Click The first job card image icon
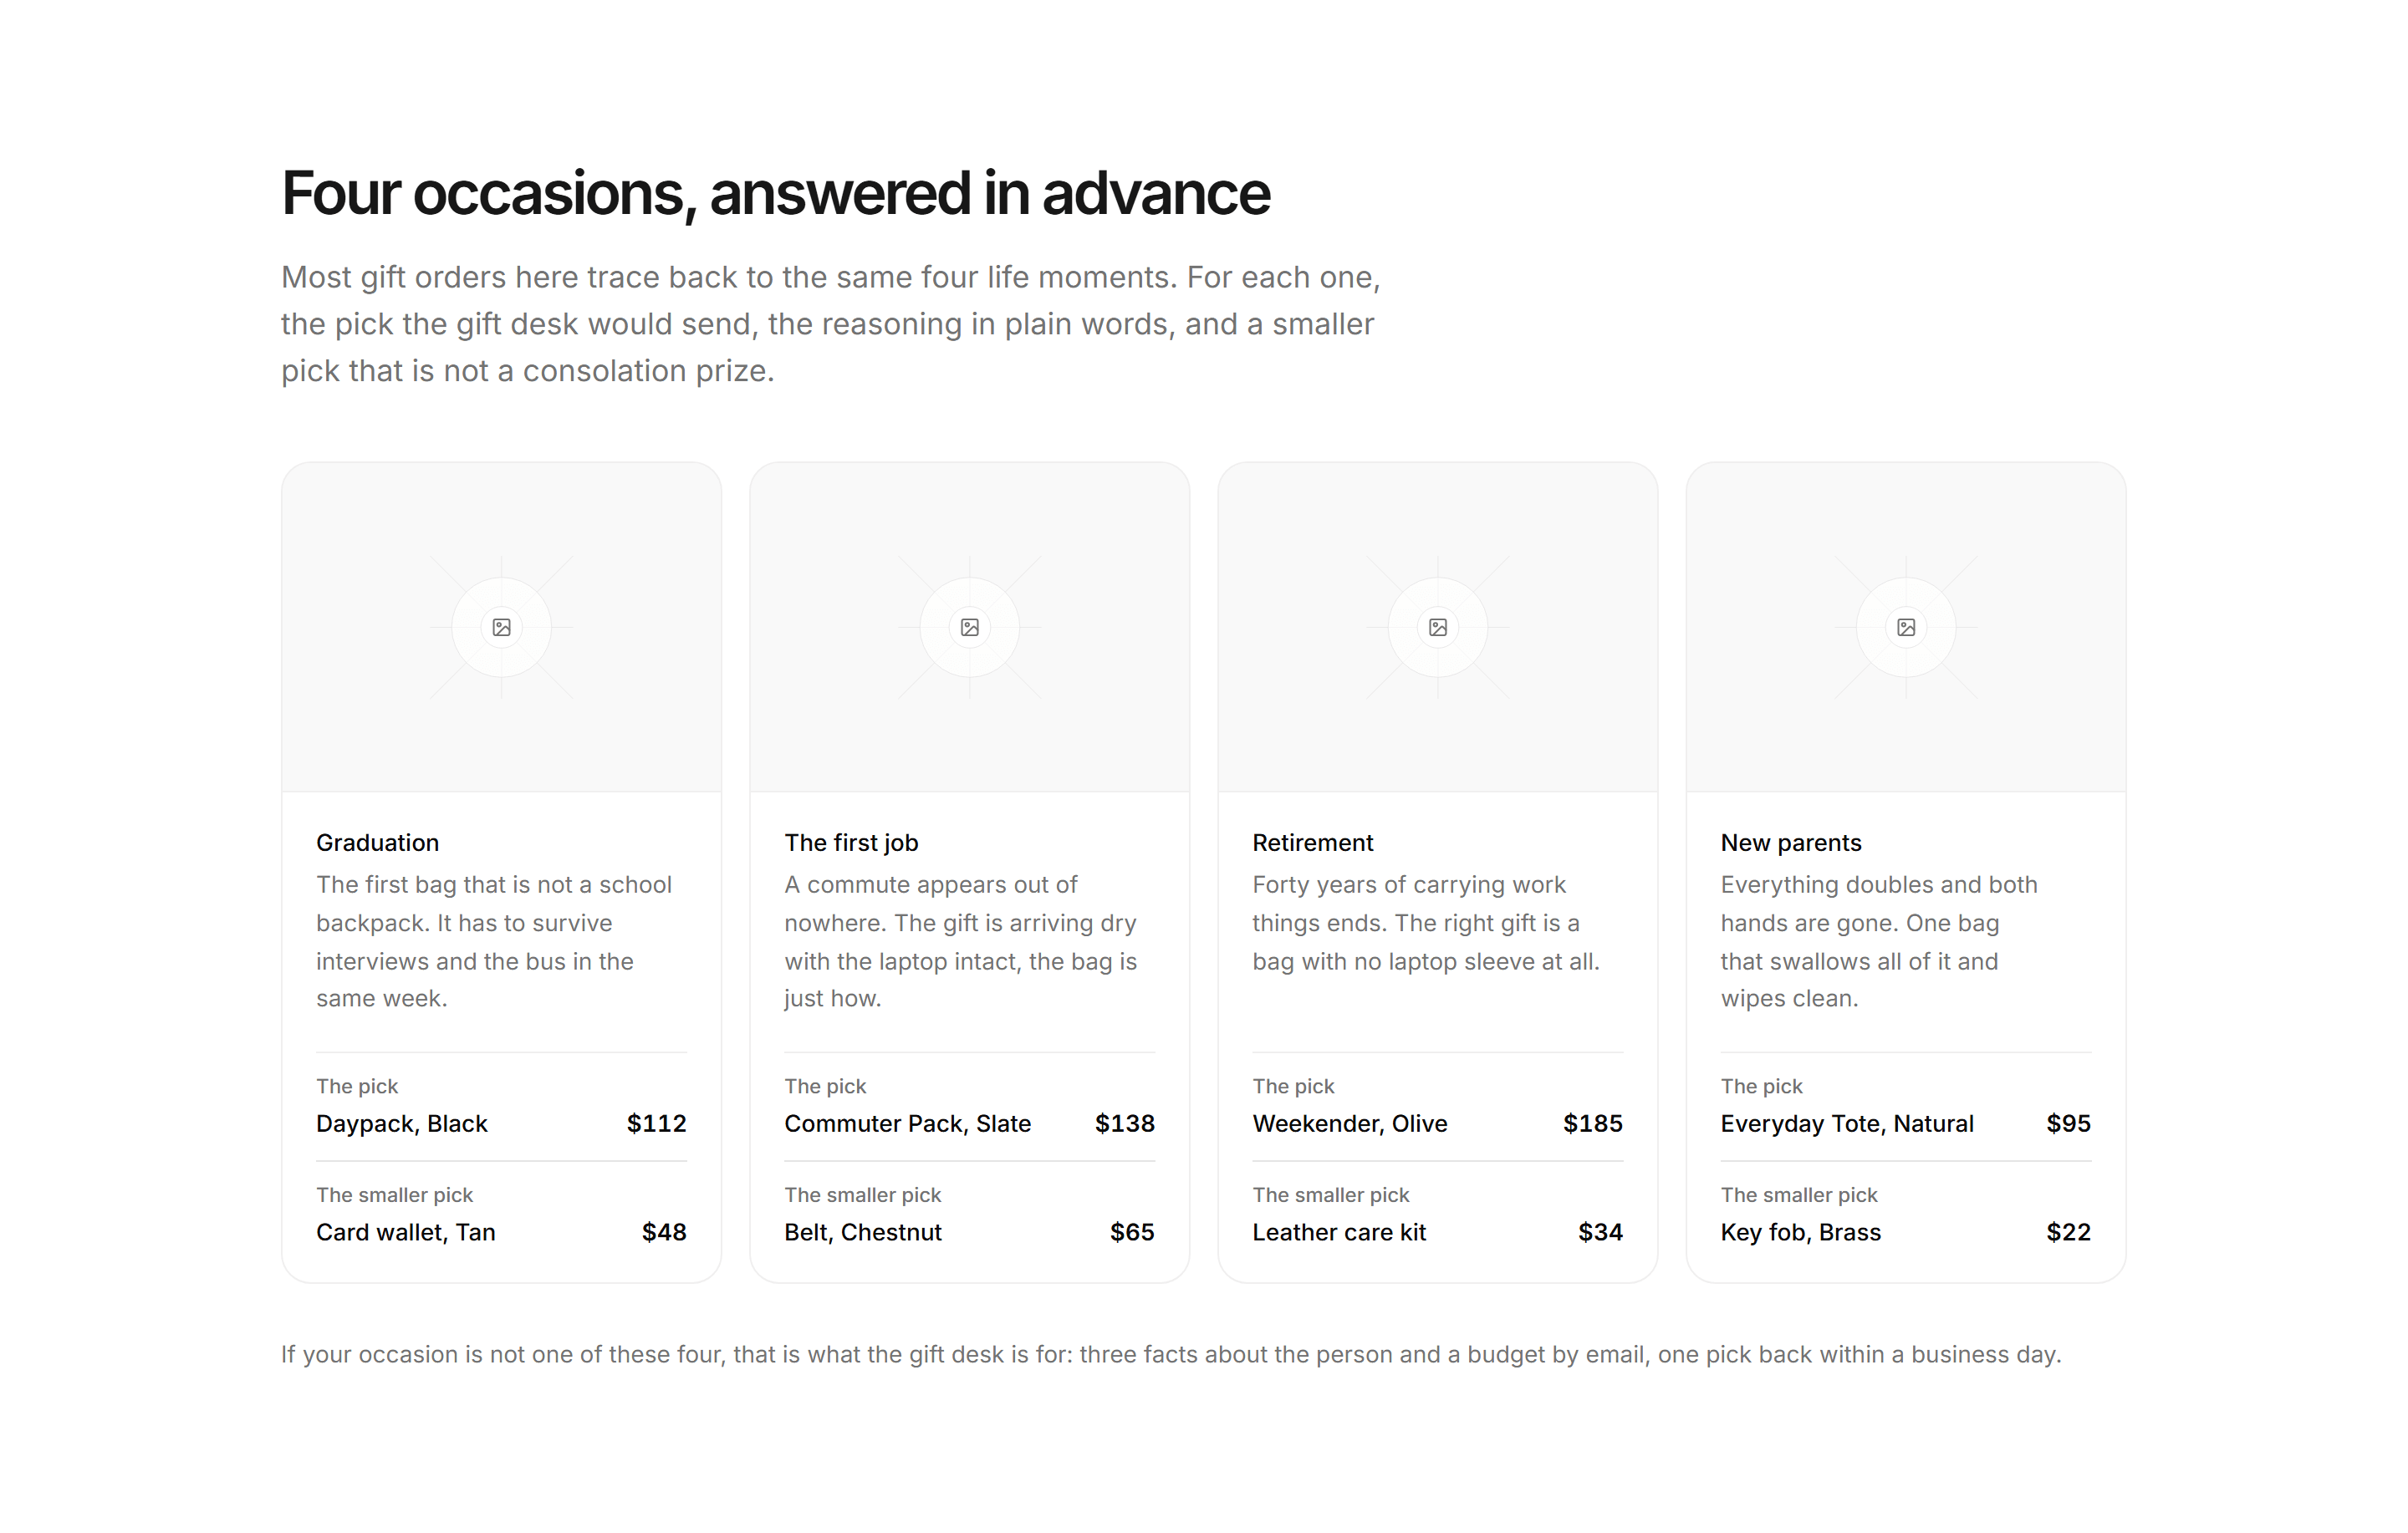 pyautogui.click(x=969, y=627)
